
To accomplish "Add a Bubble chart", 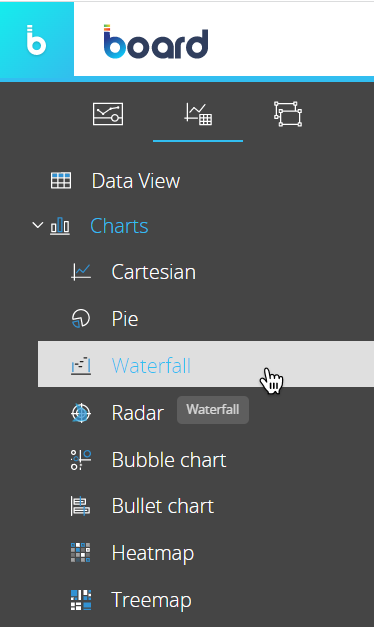I will click(169, 460).
